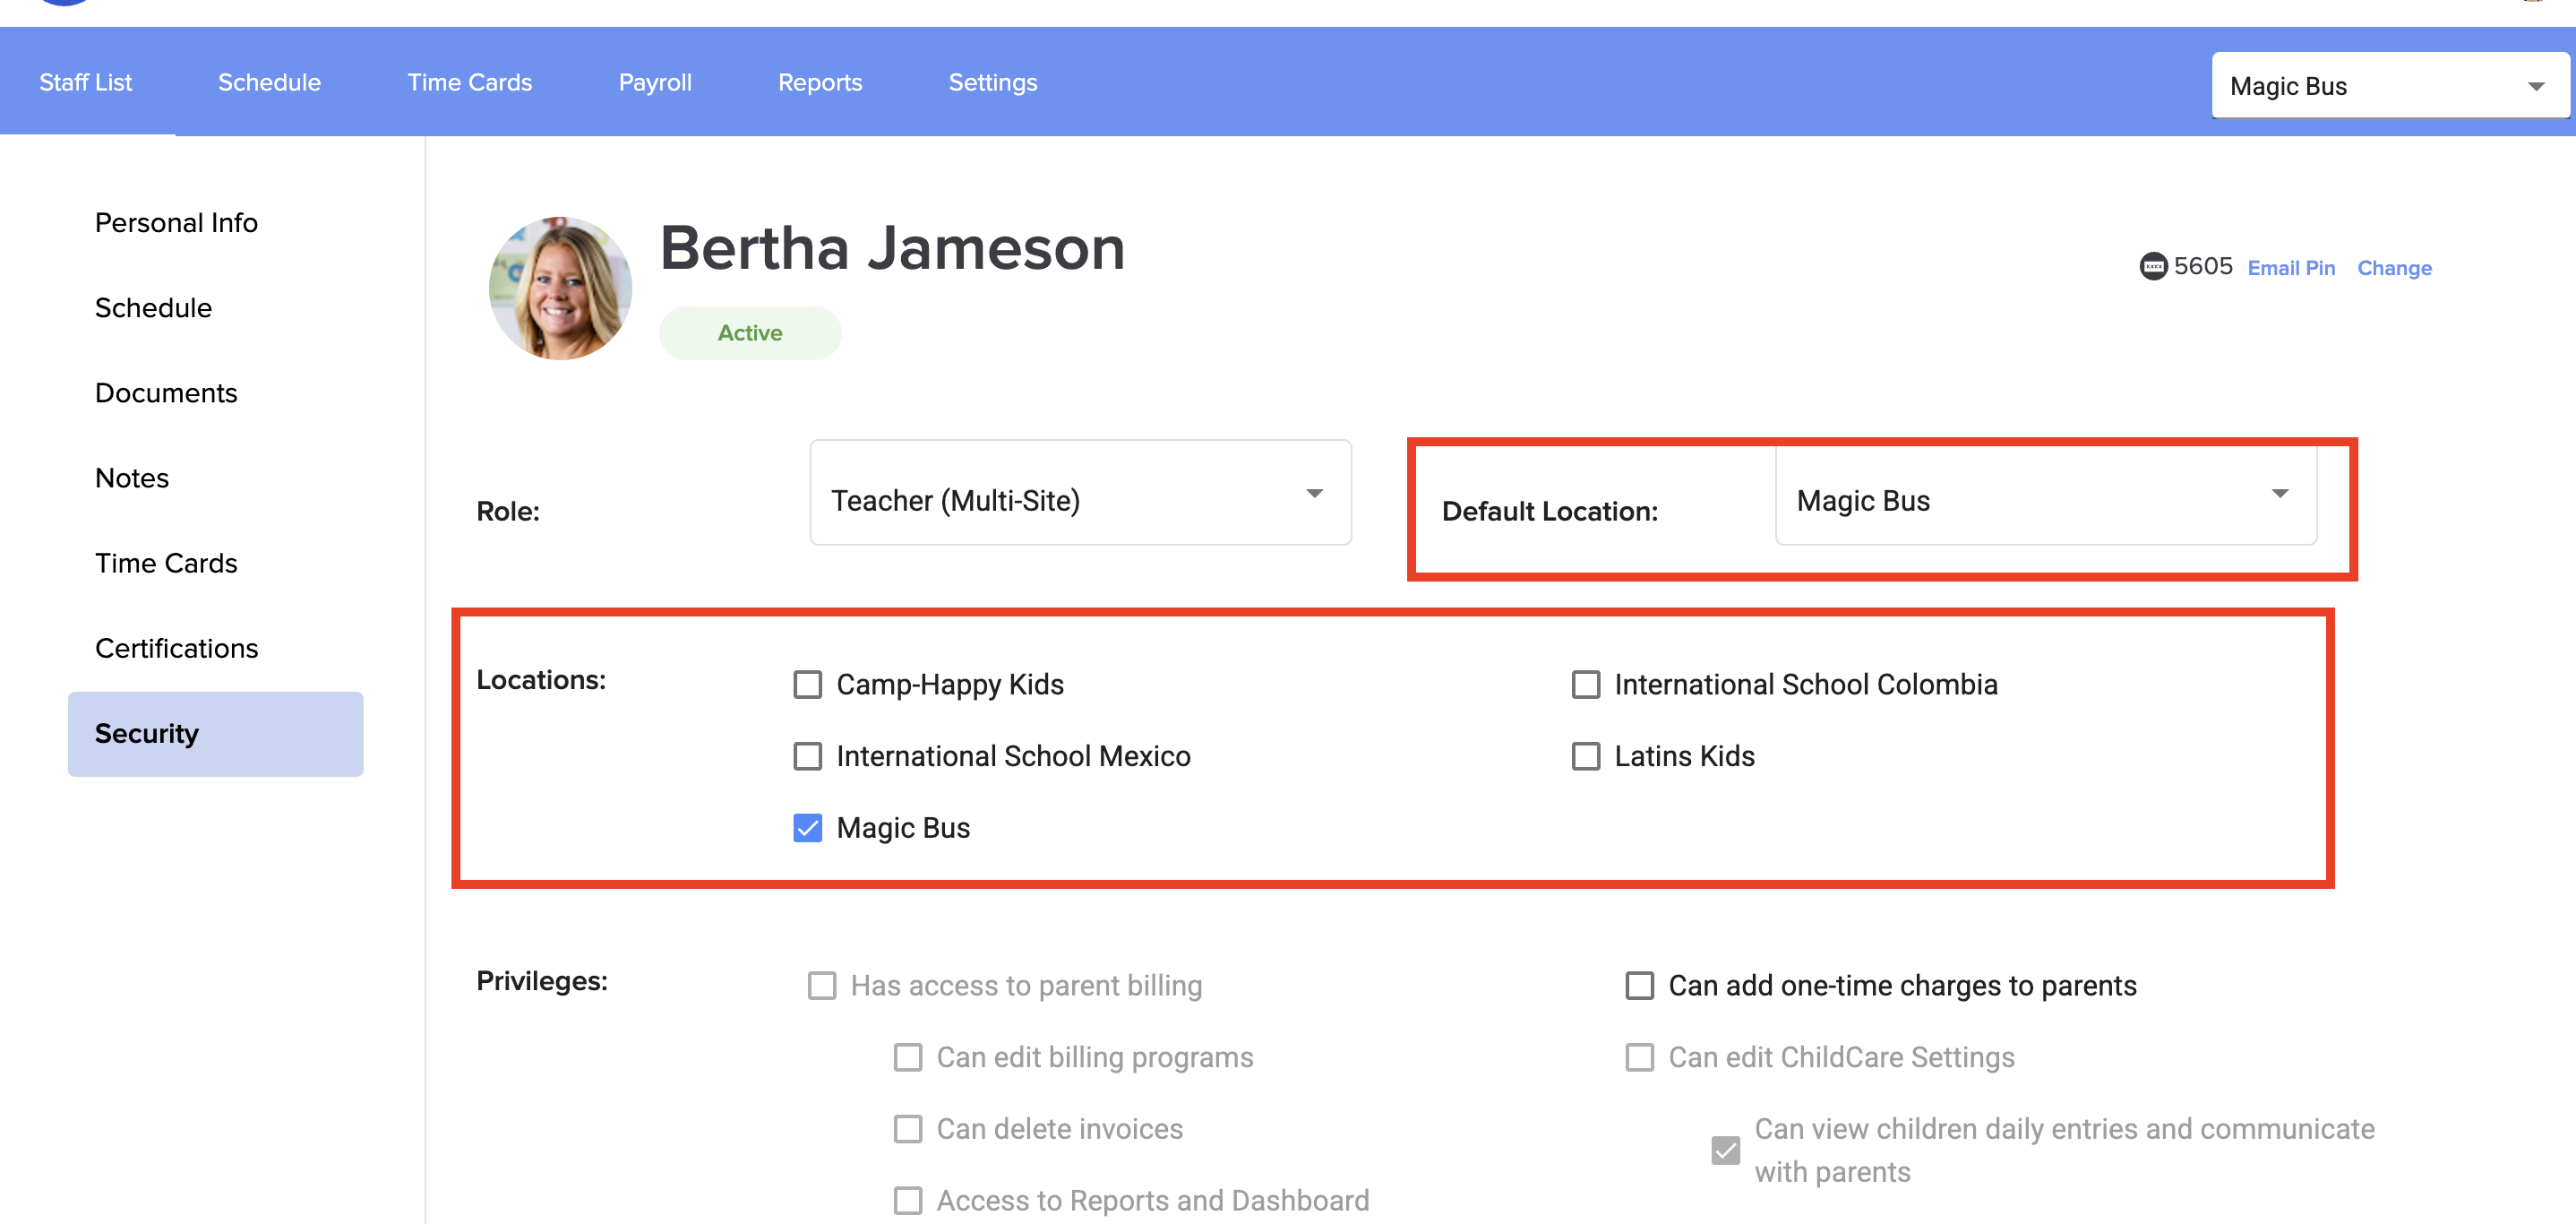Click the PIN icon beside 5605
The image size is (2576, 1224).
point(2152,267)
